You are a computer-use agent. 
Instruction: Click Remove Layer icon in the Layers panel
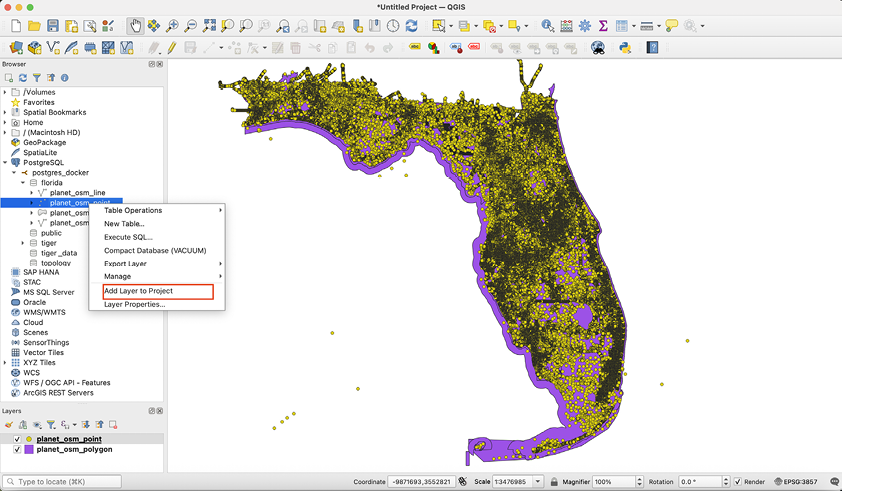point(113,425)
